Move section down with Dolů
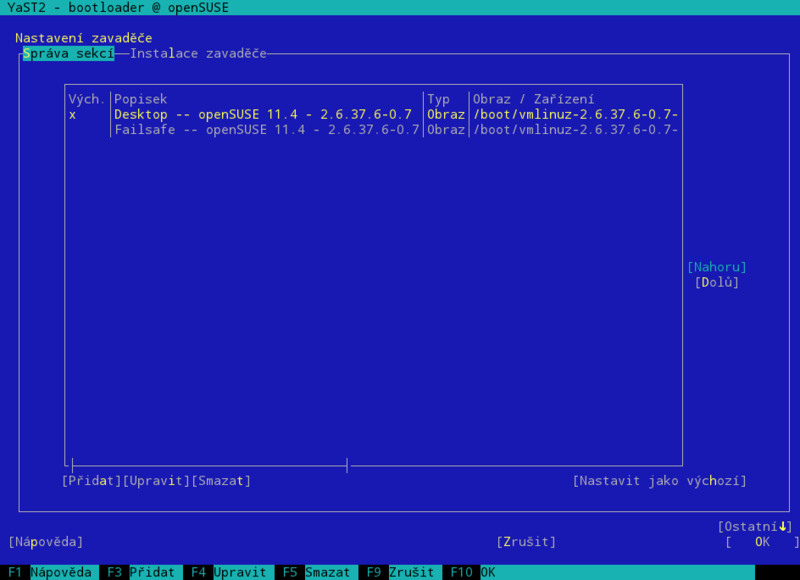This screenshot has height=580, width=800. click(x=716, y=283)
